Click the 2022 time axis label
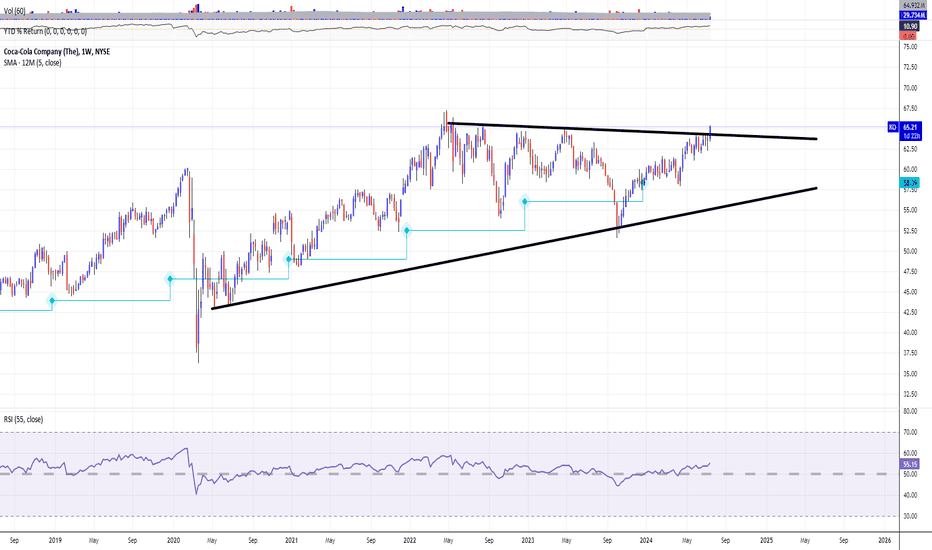The image size is (932, 550). coord(410,540)
